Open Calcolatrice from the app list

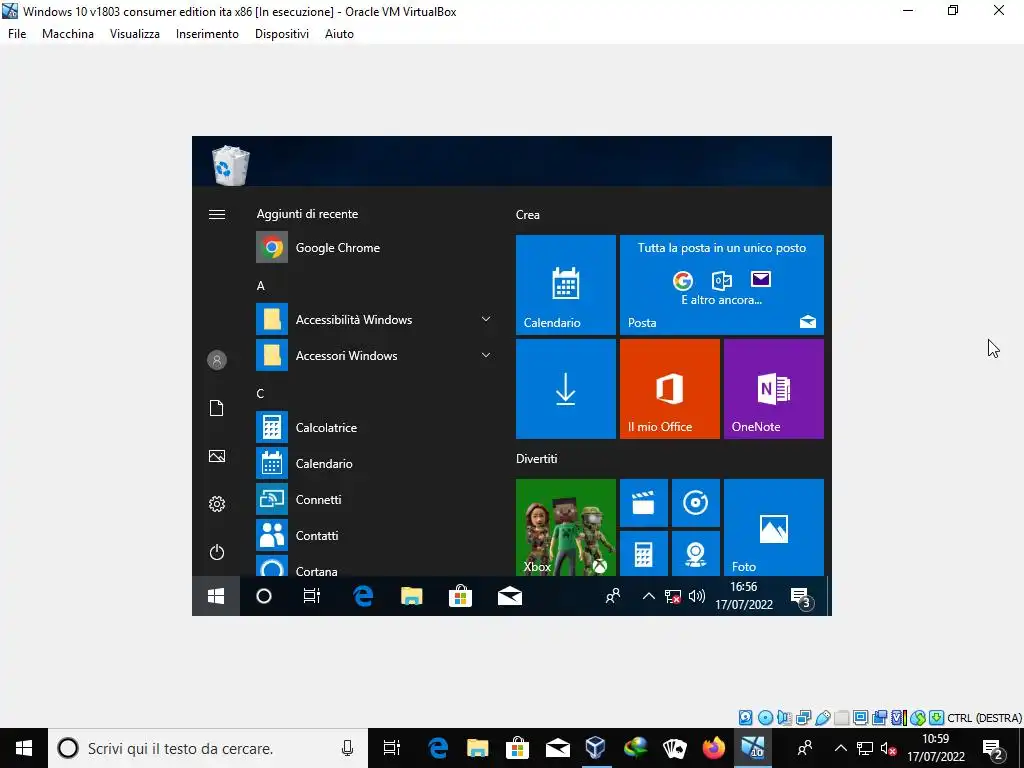click(x=375, y=428)
